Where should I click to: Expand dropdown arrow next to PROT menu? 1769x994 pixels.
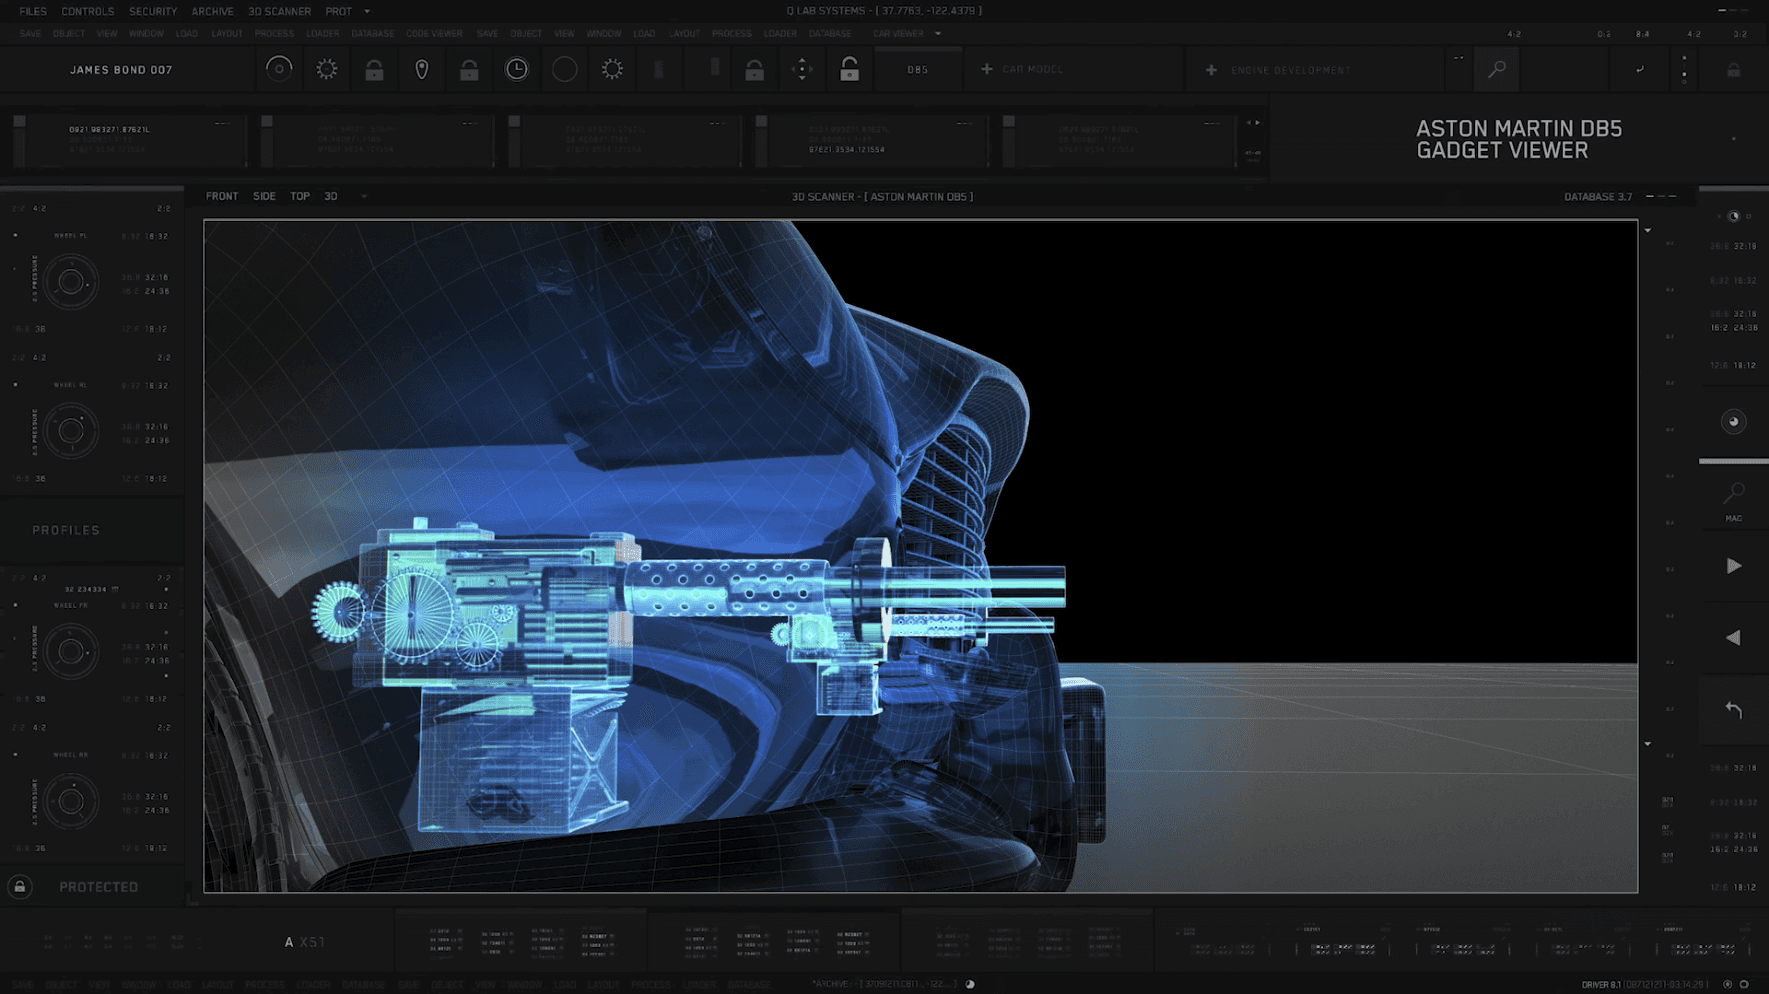(x=367, y=12)
